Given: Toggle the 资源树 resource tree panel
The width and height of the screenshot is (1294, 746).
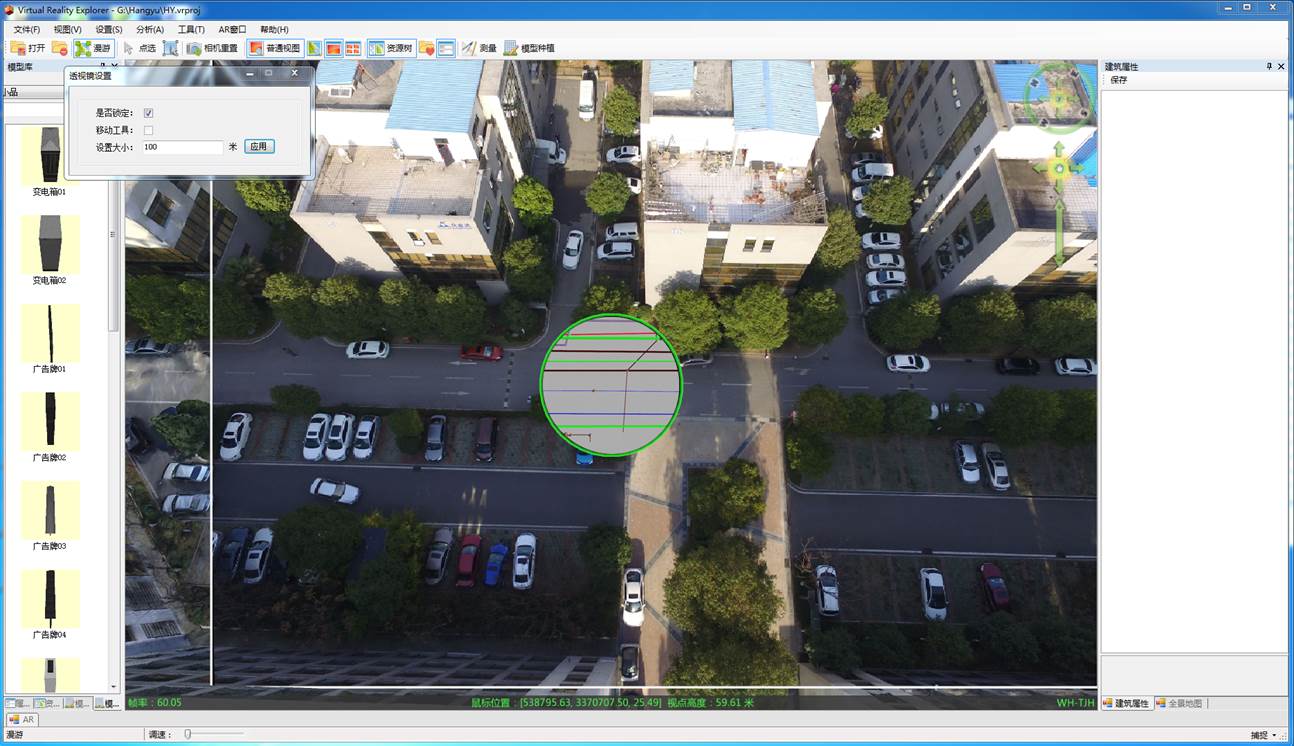Looking at the screenshot, I should click(x=391, y=48).
